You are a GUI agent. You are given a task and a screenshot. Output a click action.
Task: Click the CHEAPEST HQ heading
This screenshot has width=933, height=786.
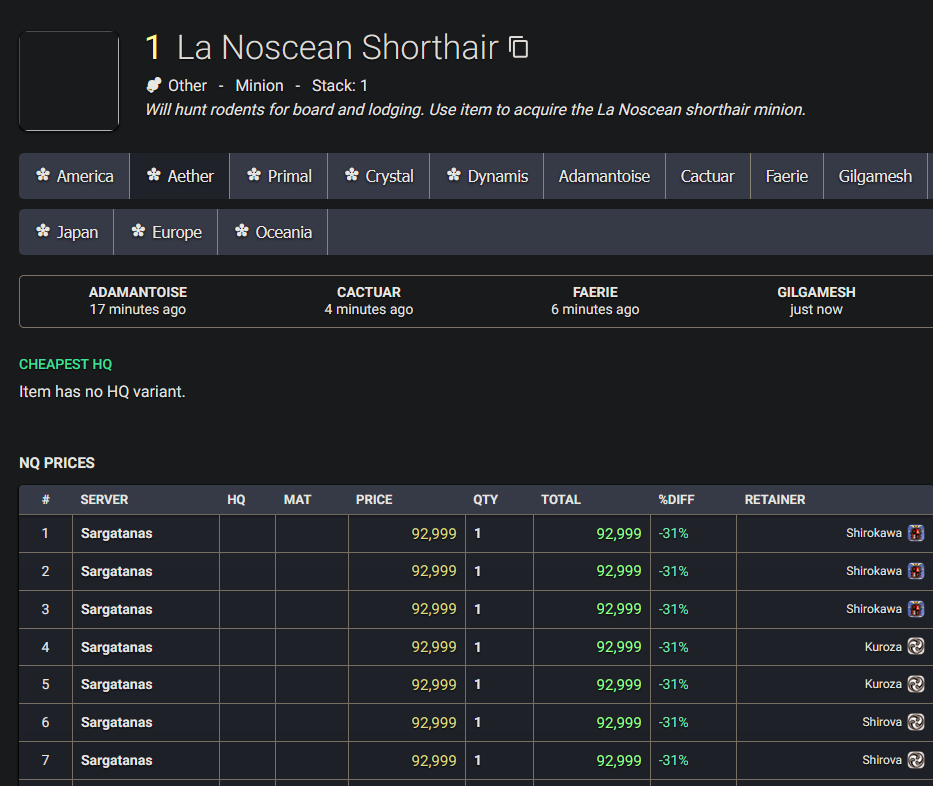[65, 364]
